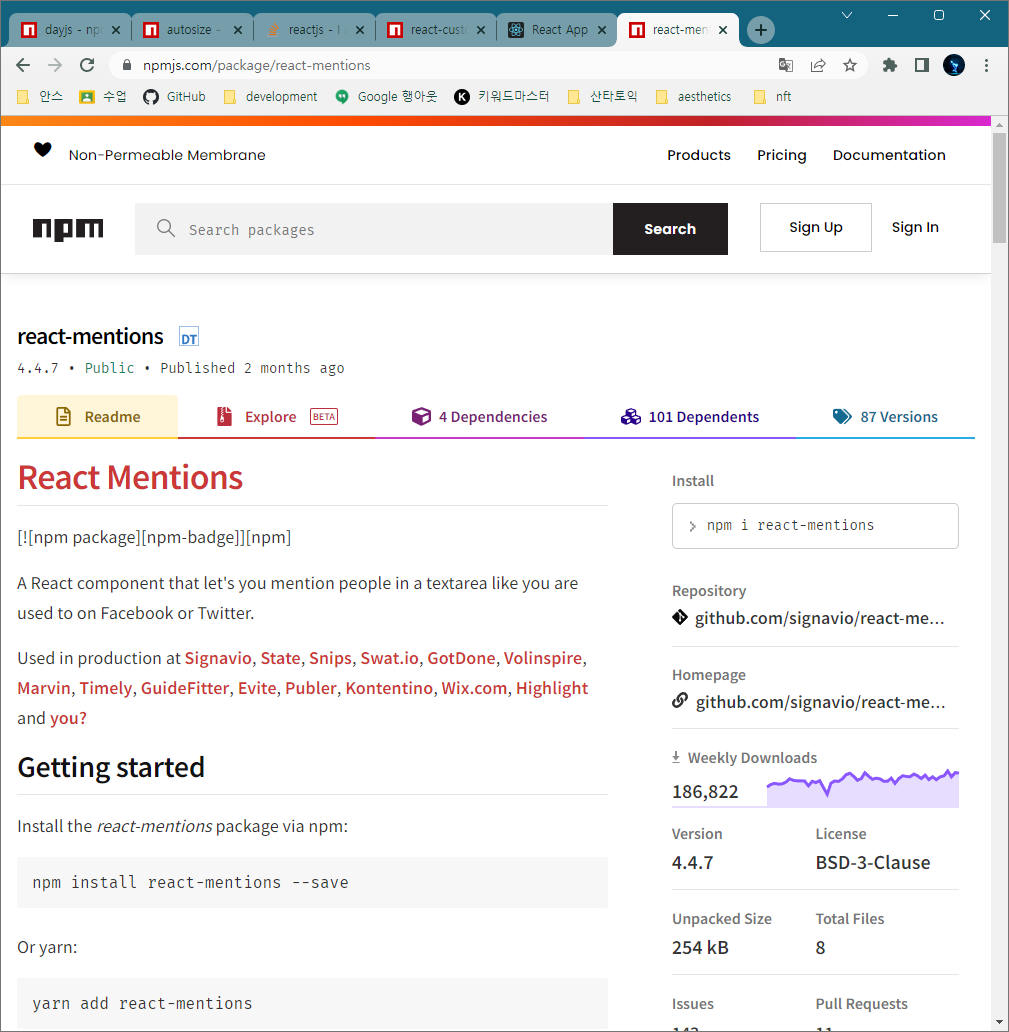This screenshot has height=1032, width=1009.
Task: Click the Public label
Action: (x=109, y=368)
